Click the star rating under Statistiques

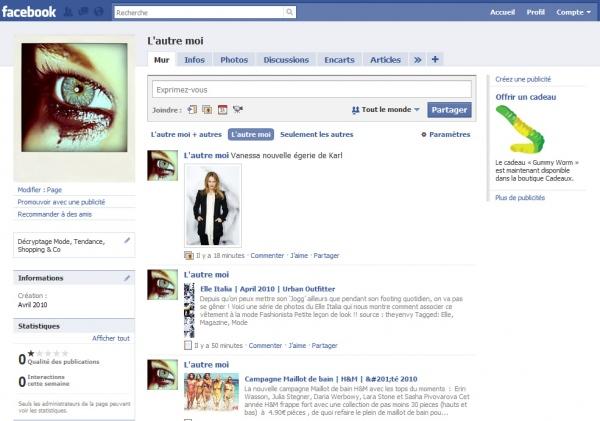tap(48, 353)
